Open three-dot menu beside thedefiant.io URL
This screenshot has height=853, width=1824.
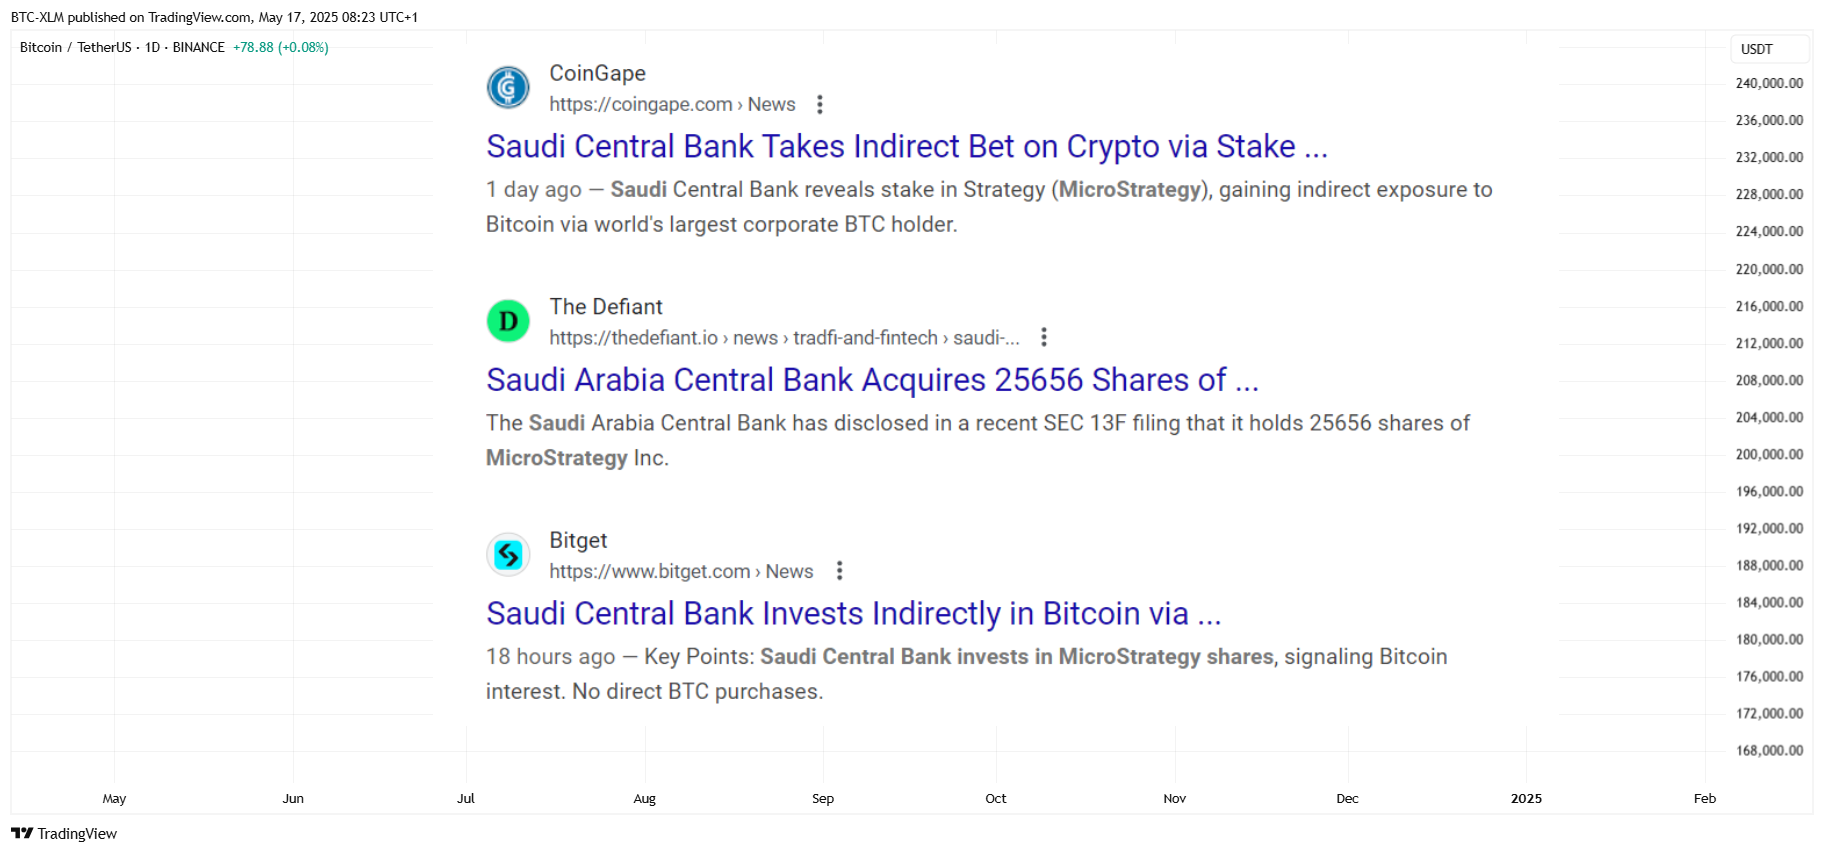coord(1044,337)
